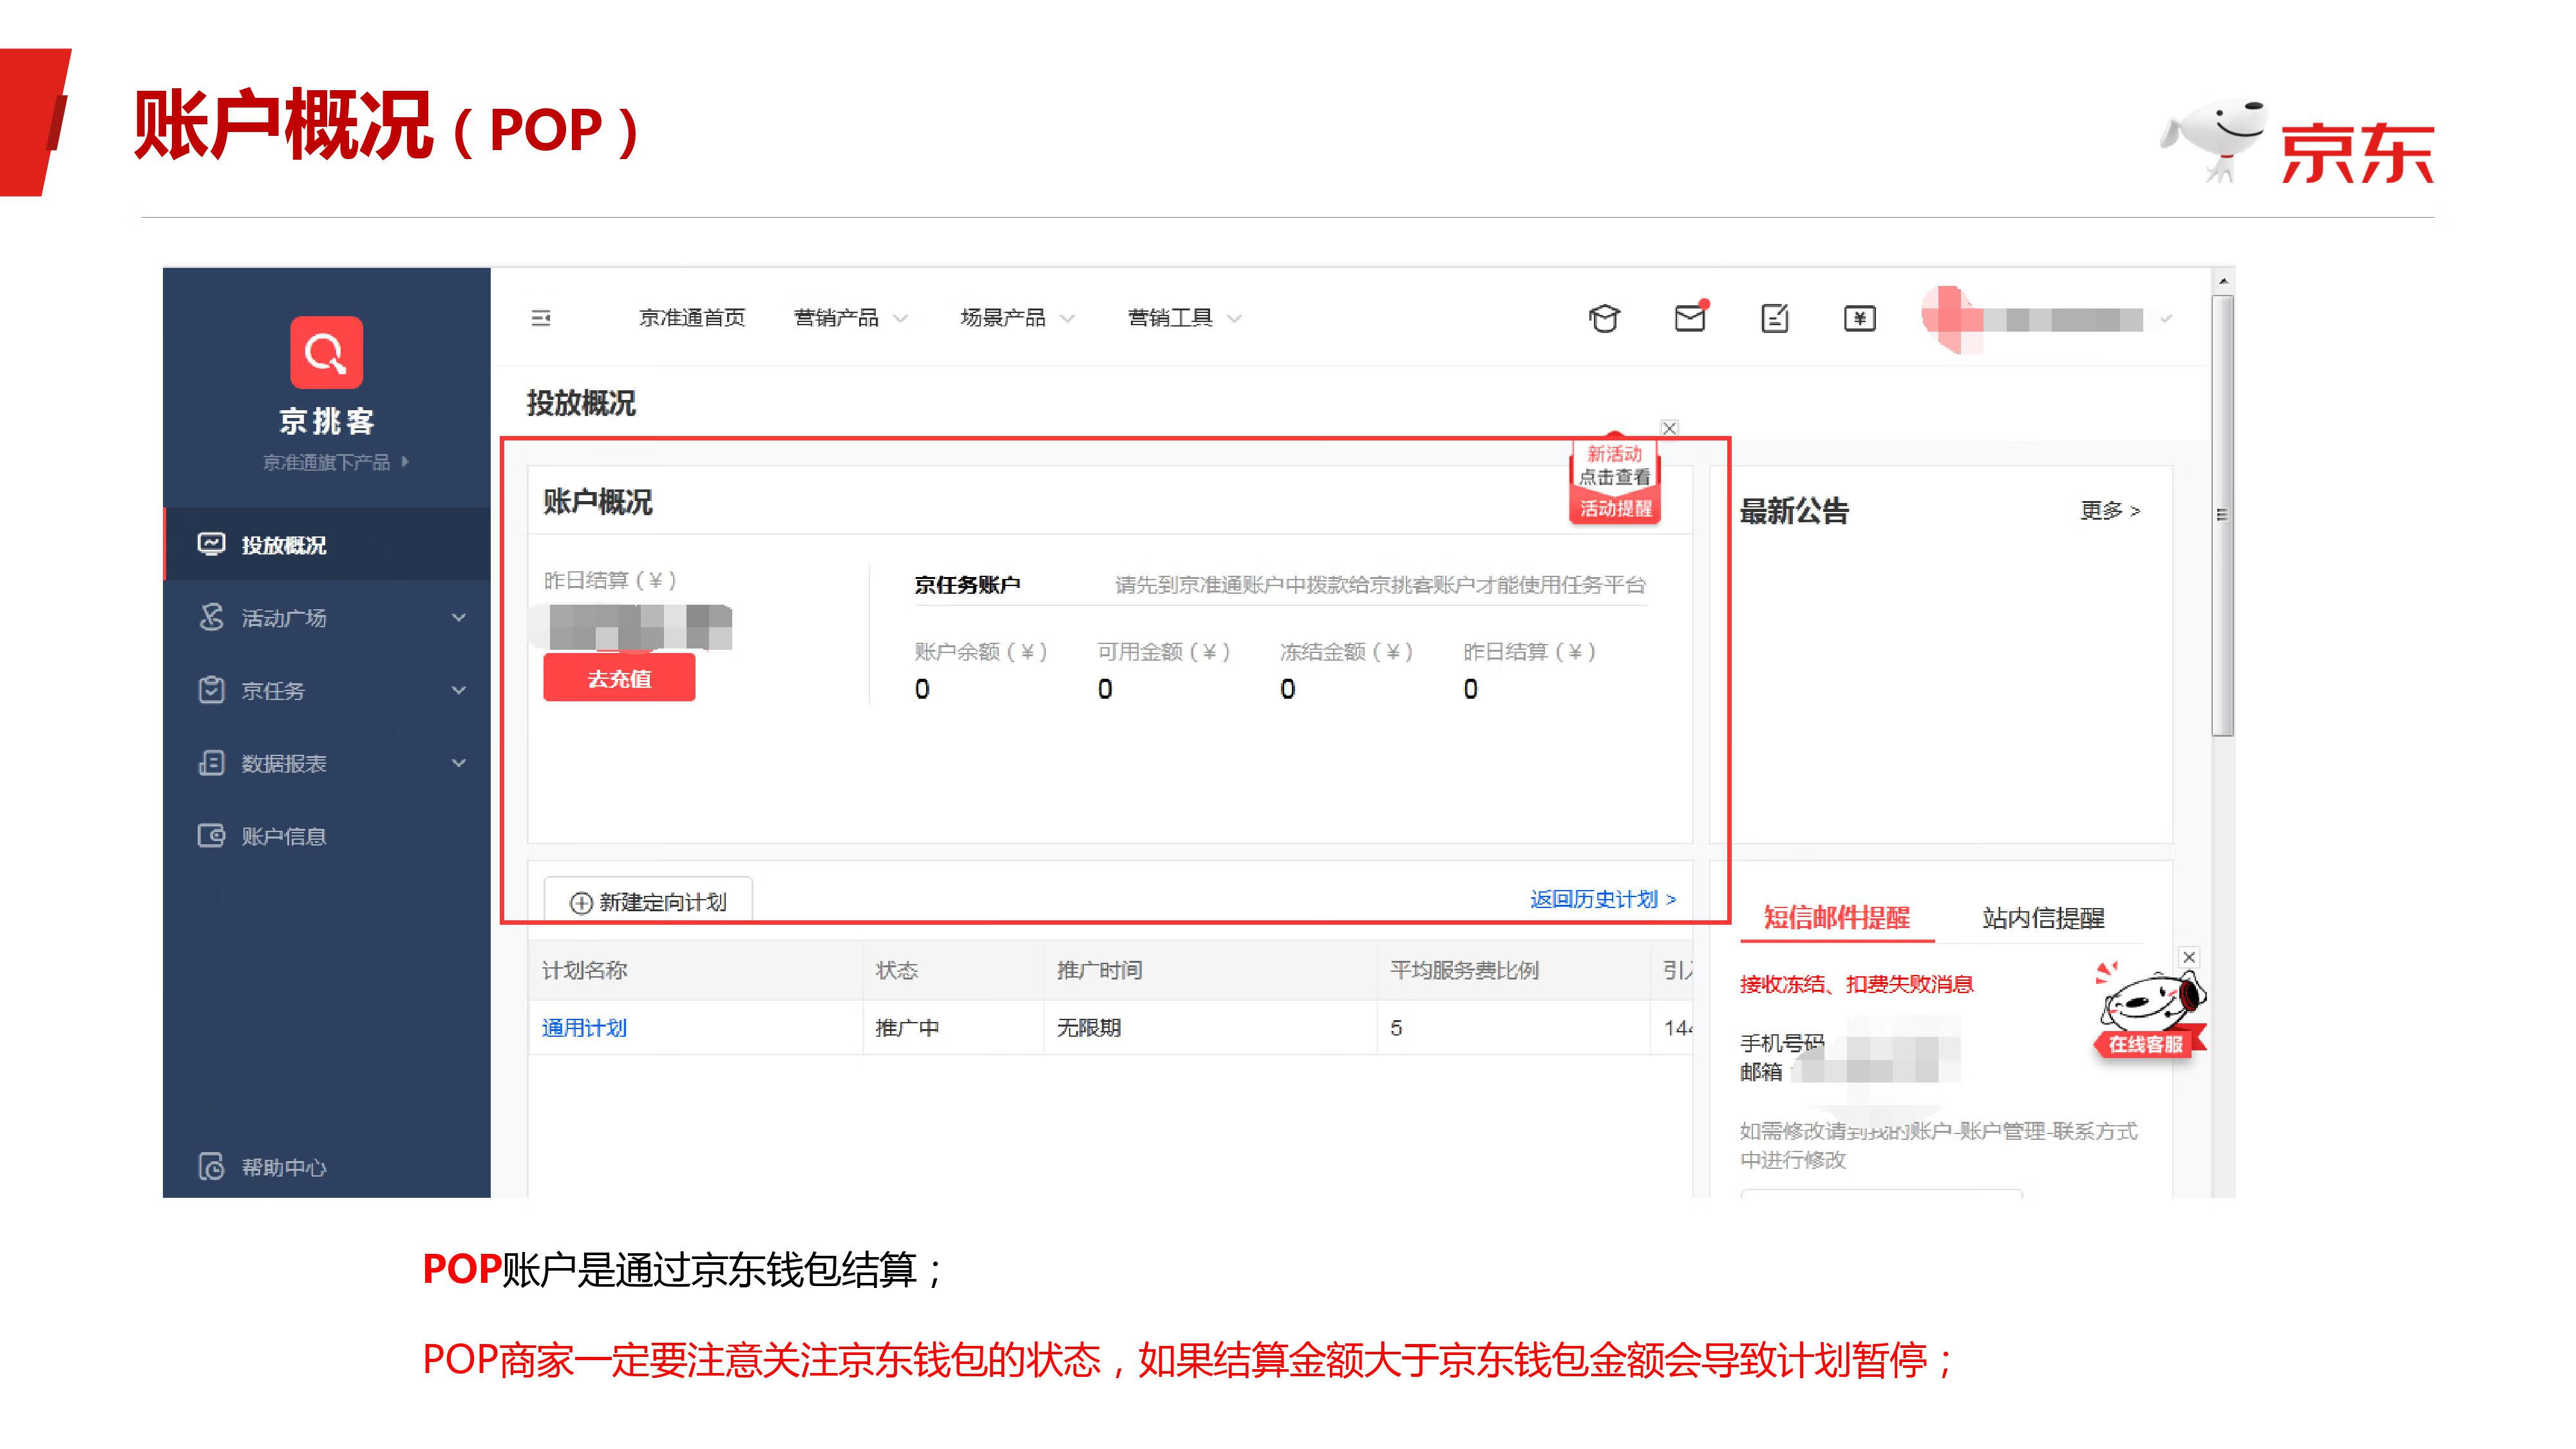The height and width of the screenshot is (1449, 2576).
Task: Open 帮助中心 in the sidebar
Action: pyautogui.click(x=327, y=1167)
